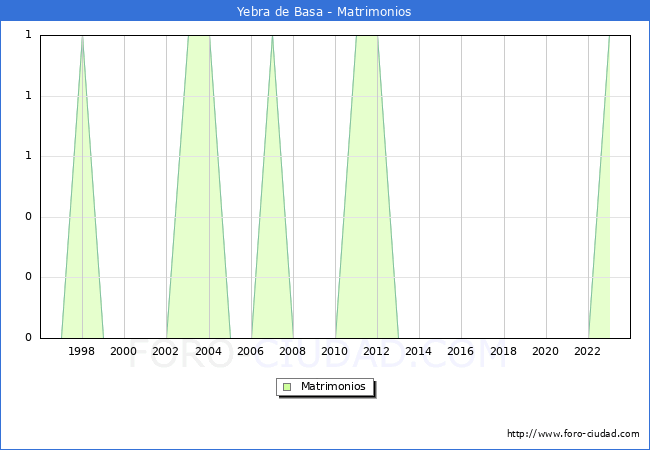Click the peak of the 2007 spike
This screenshot has height=450, width=650.
(x=272, y=37)
